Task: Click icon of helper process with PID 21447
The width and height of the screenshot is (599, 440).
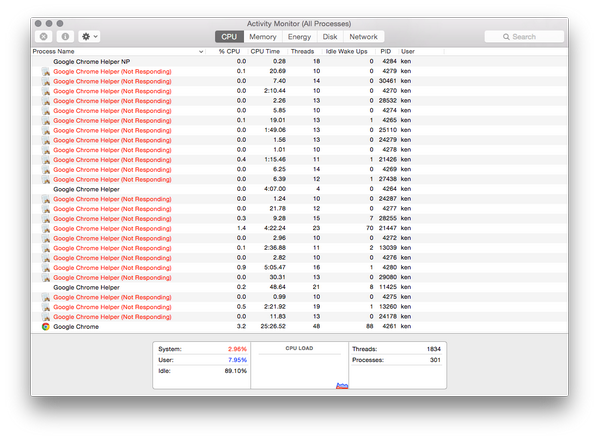Action: 46,228
